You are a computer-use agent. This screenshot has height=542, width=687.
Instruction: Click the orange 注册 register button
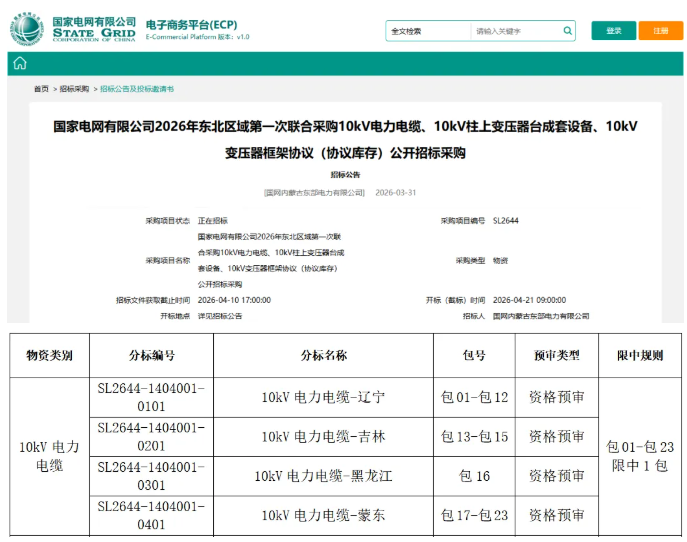coord(660,31)
